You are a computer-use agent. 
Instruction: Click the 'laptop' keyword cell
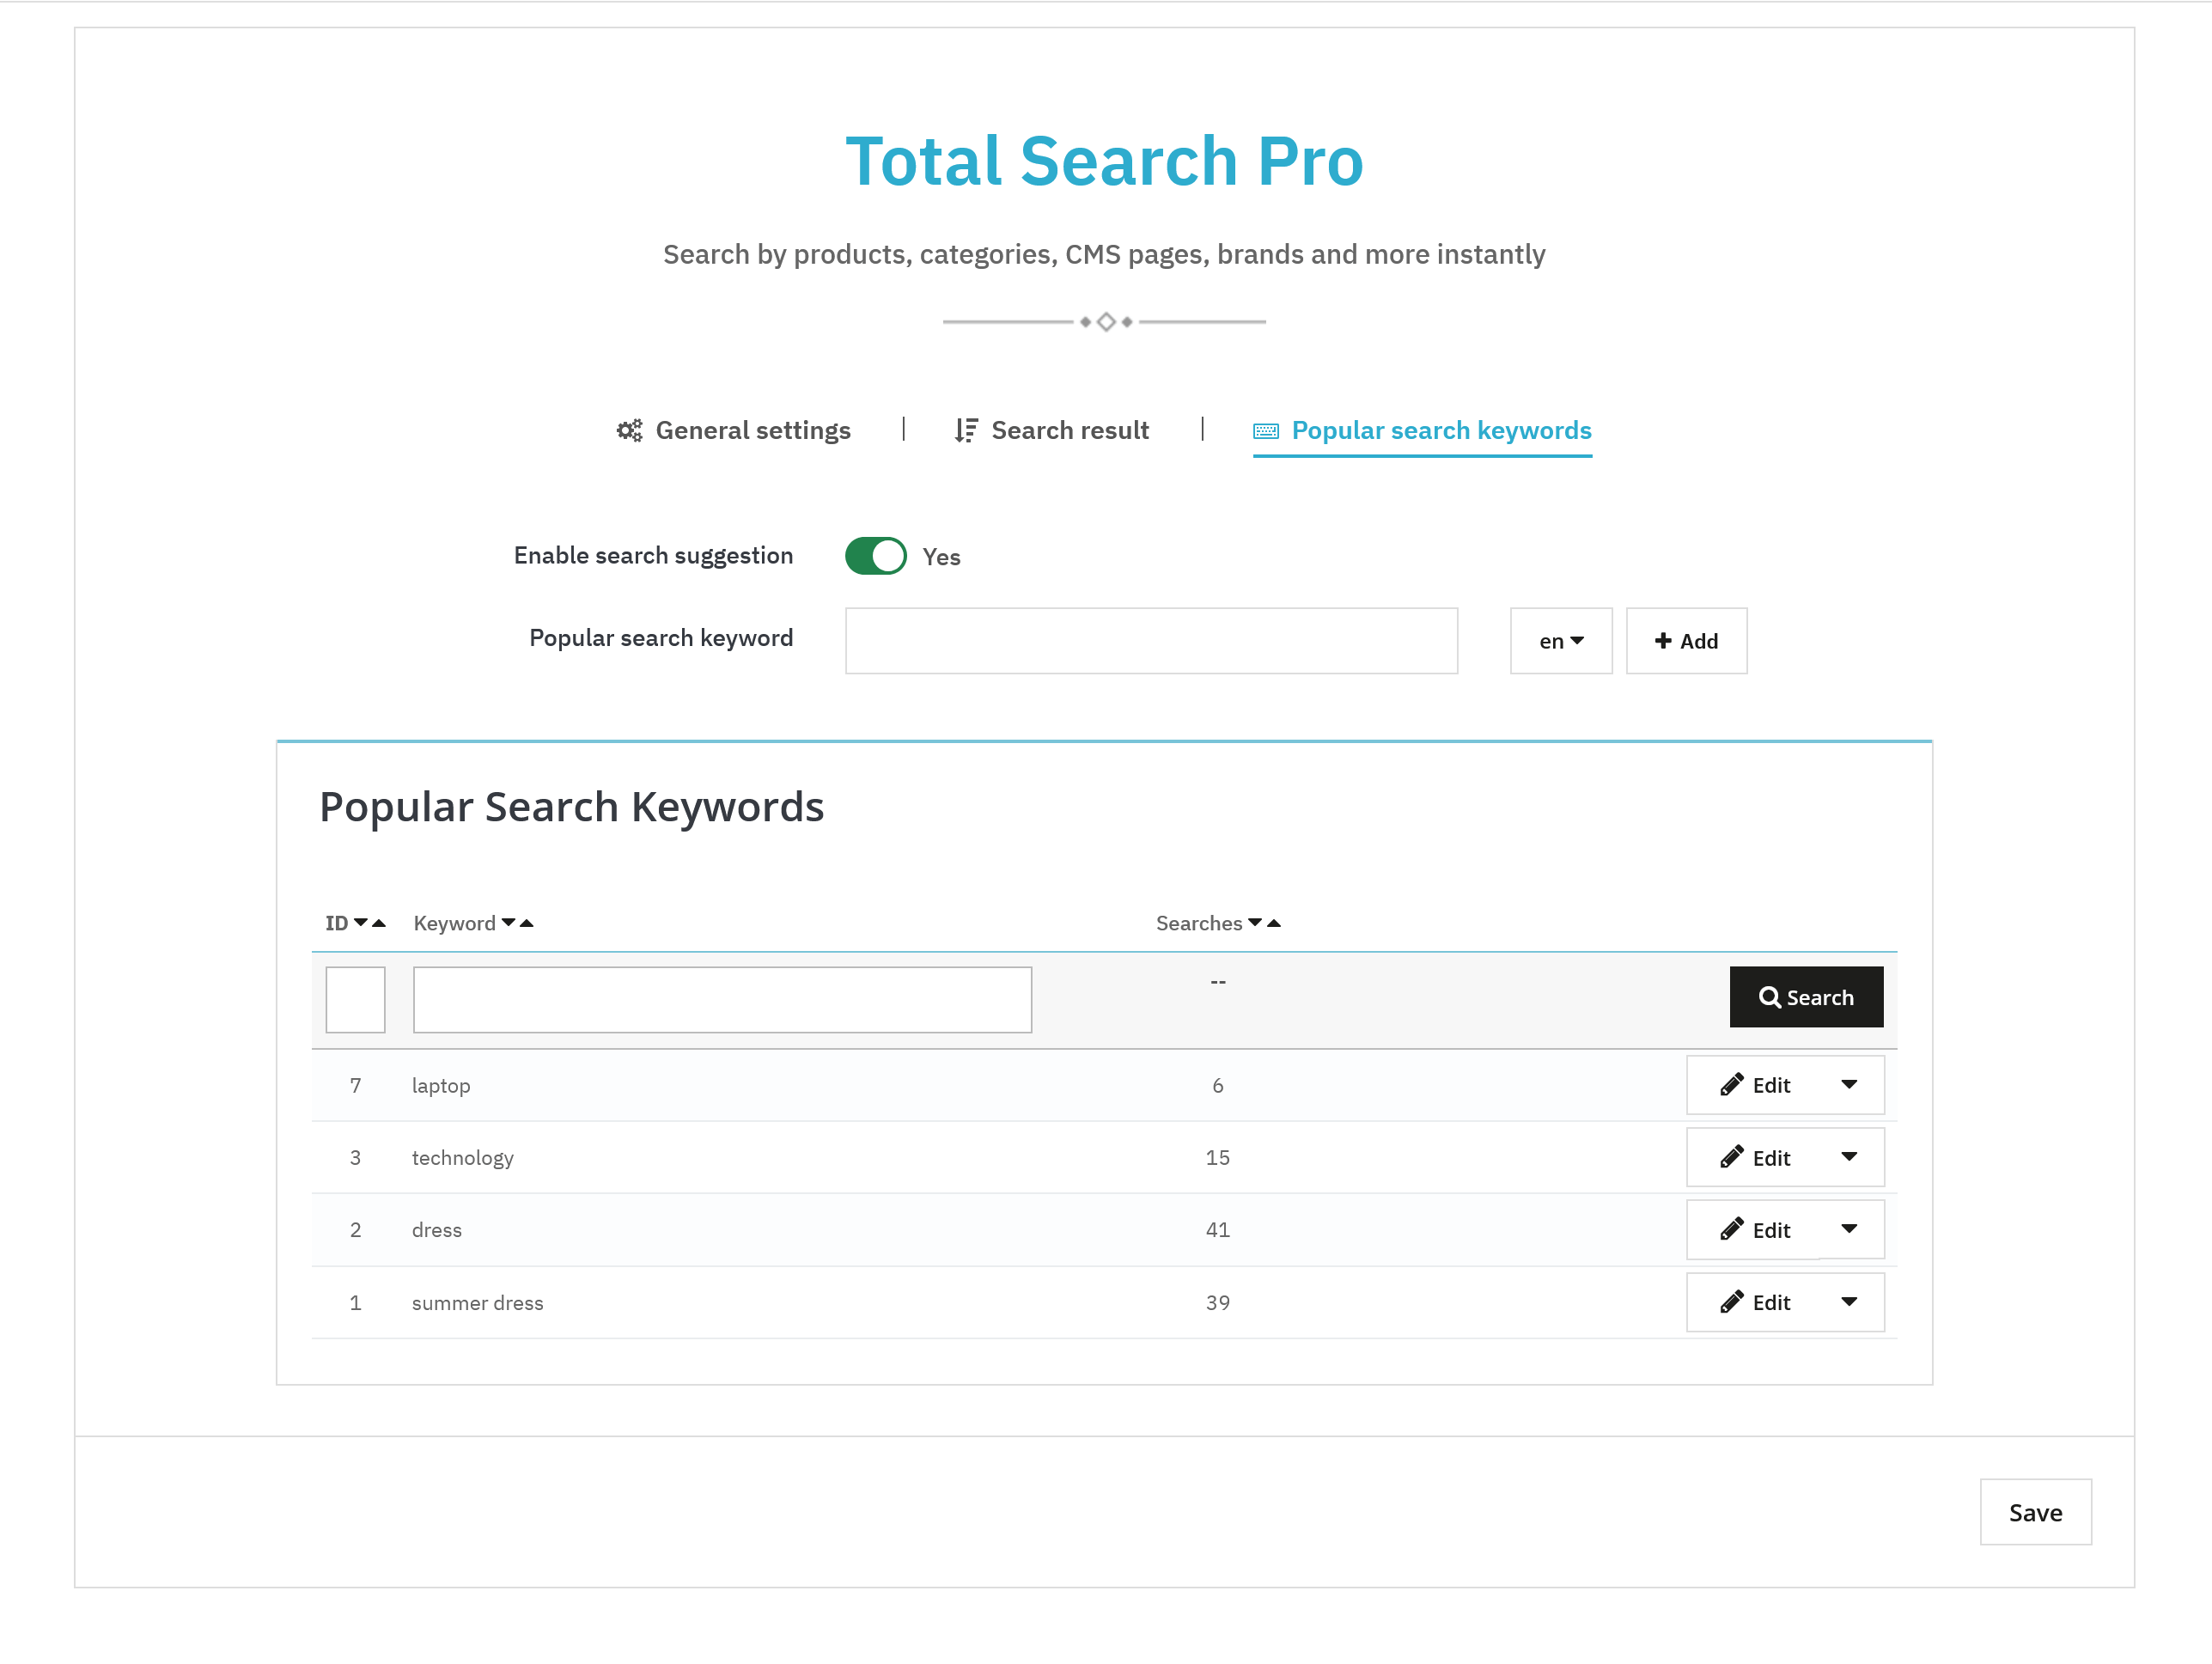[x=441, y=1086]
